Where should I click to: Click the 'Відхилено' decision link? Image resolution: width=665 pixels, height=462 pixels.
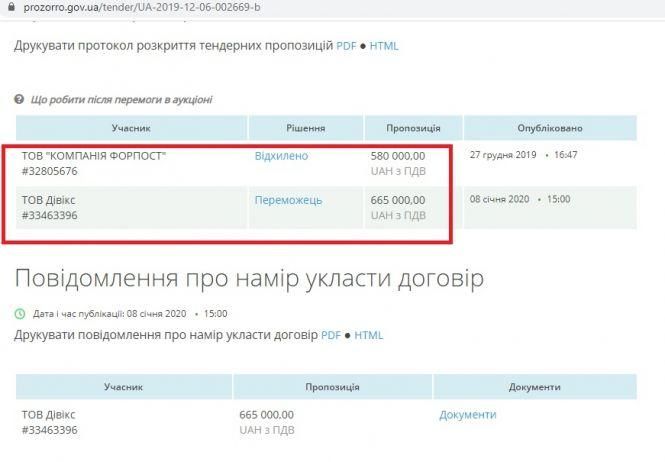[281, 156]
